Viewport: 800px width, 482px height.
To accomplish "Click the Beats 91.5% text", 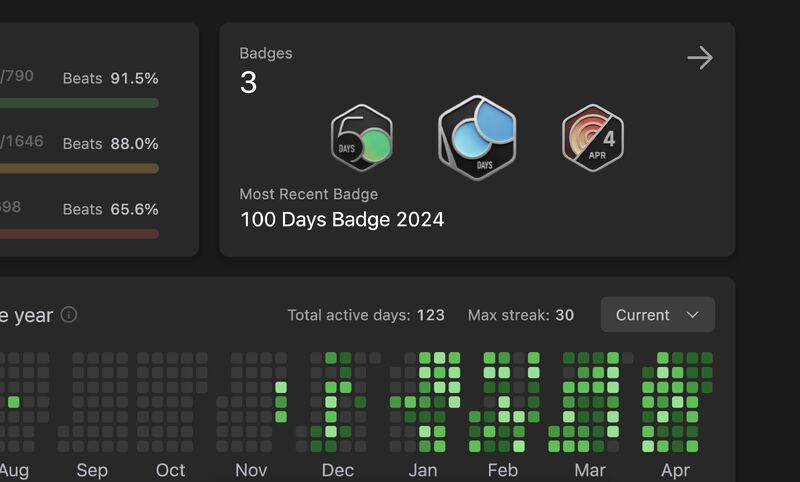I will click(x=110, y=79).
